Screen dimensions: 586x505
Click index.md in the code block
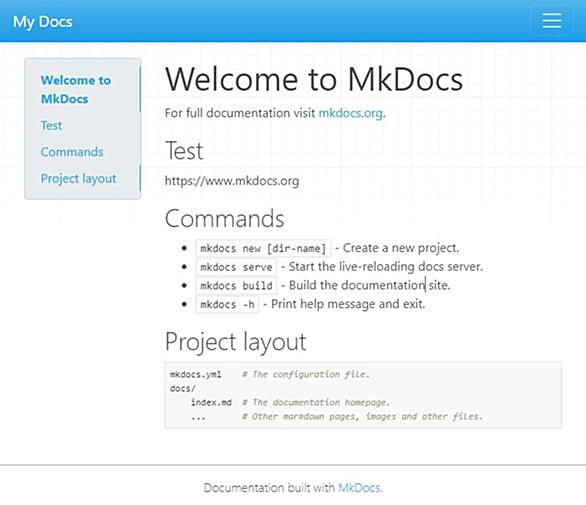click(211, 403)
